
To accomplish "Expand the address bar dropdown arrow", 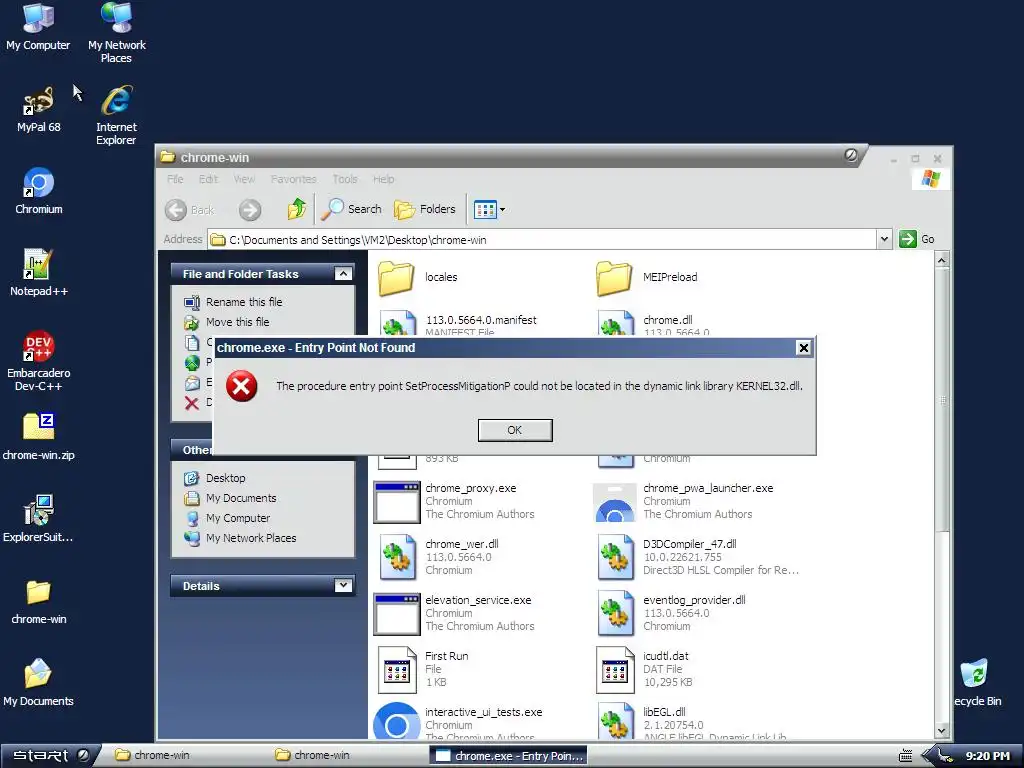I will coord(884,239).
